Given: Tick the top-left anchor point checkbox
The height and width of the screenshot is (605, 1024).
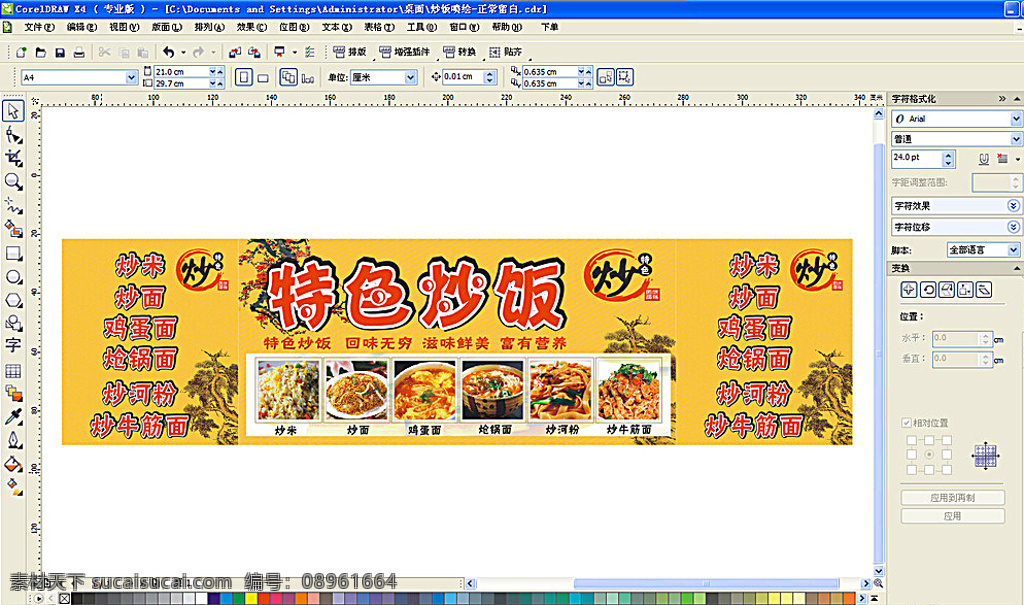Looking at the screenshot, I should click(x=912, y=440).
